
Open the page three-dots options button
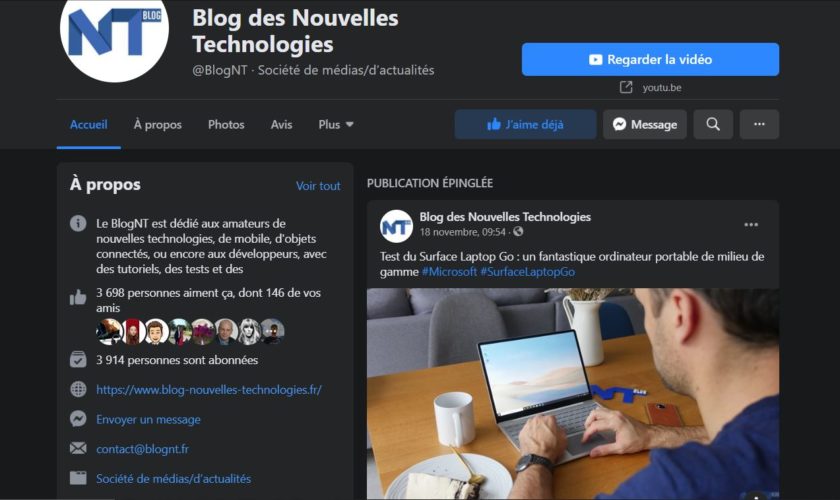coord(759,124)
